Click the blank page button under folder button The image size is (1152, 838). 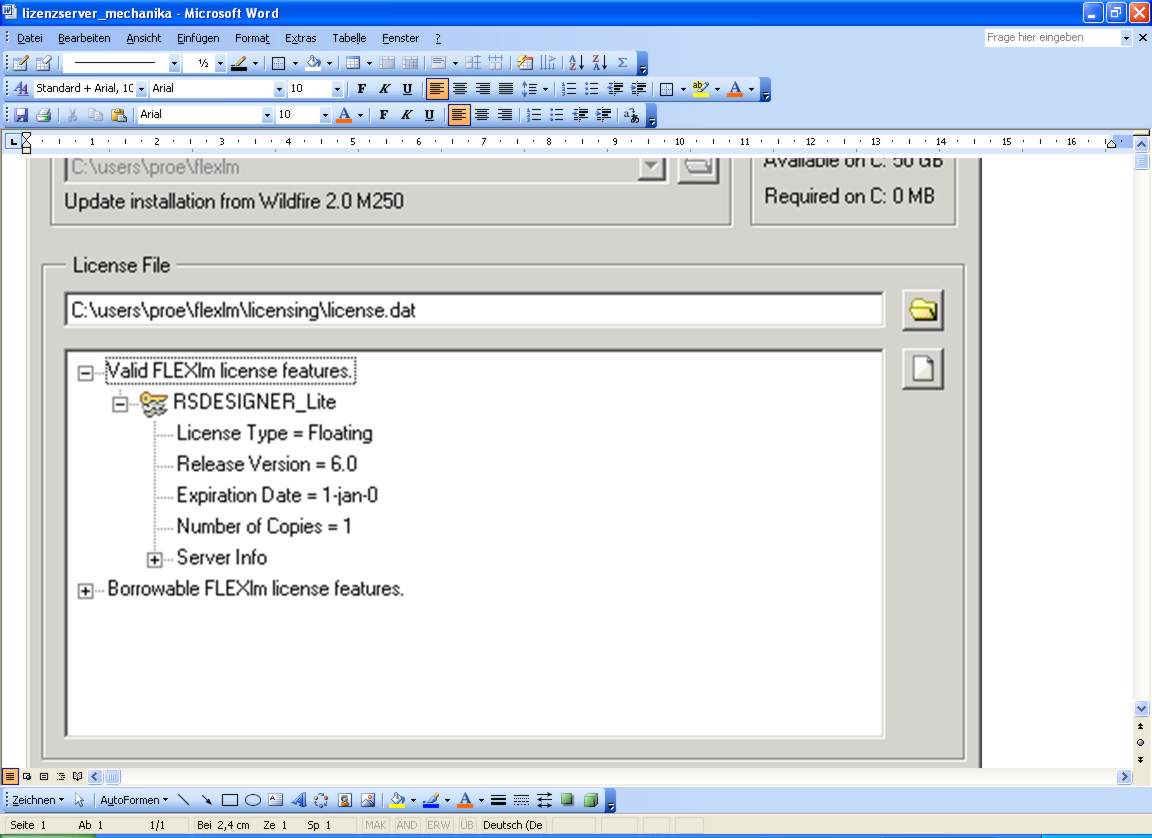(x=923, y=368)
